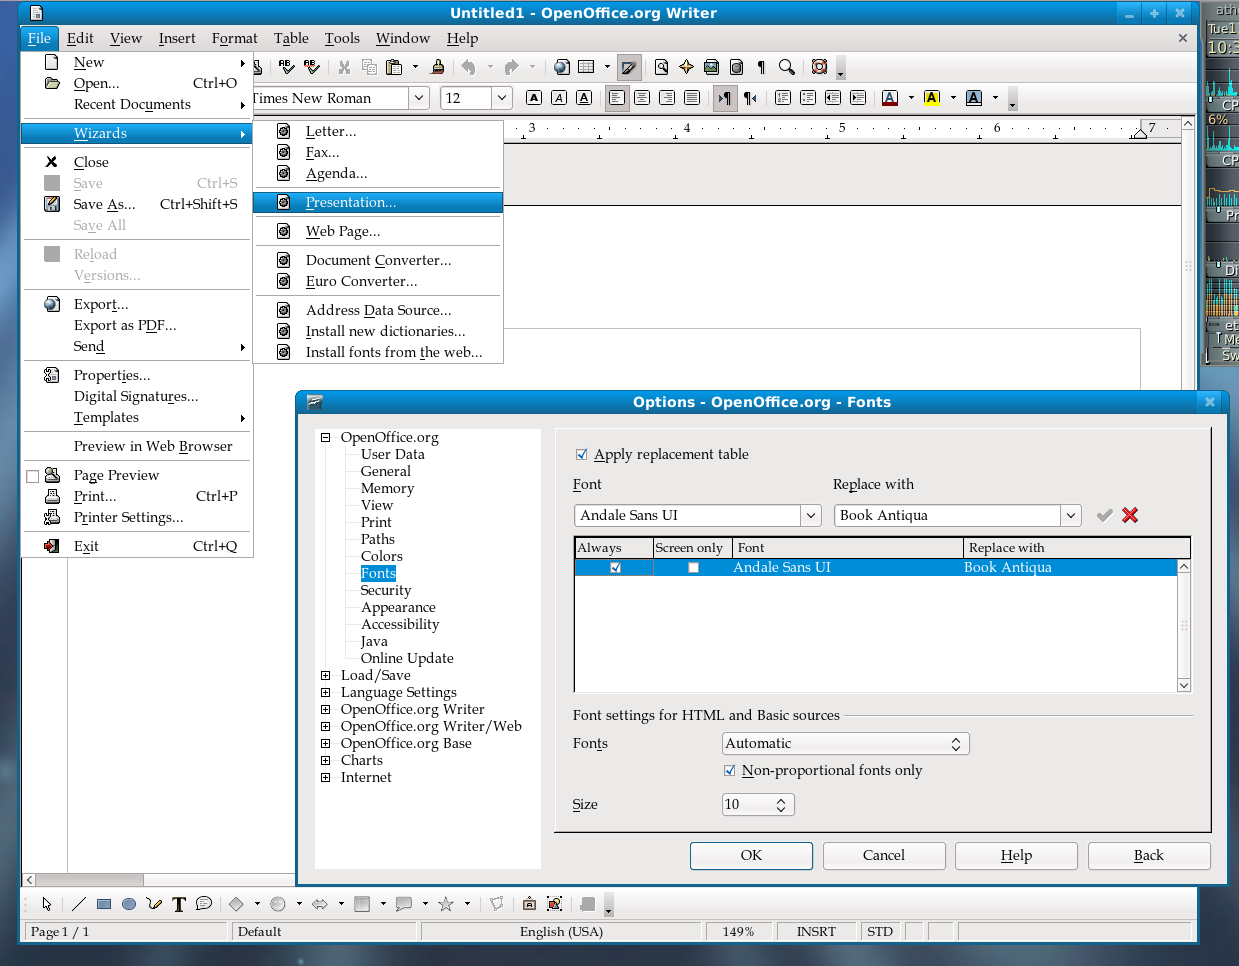
Task: Check Screen only box for Andale Sans UI
Action: (x=693, y=568)
